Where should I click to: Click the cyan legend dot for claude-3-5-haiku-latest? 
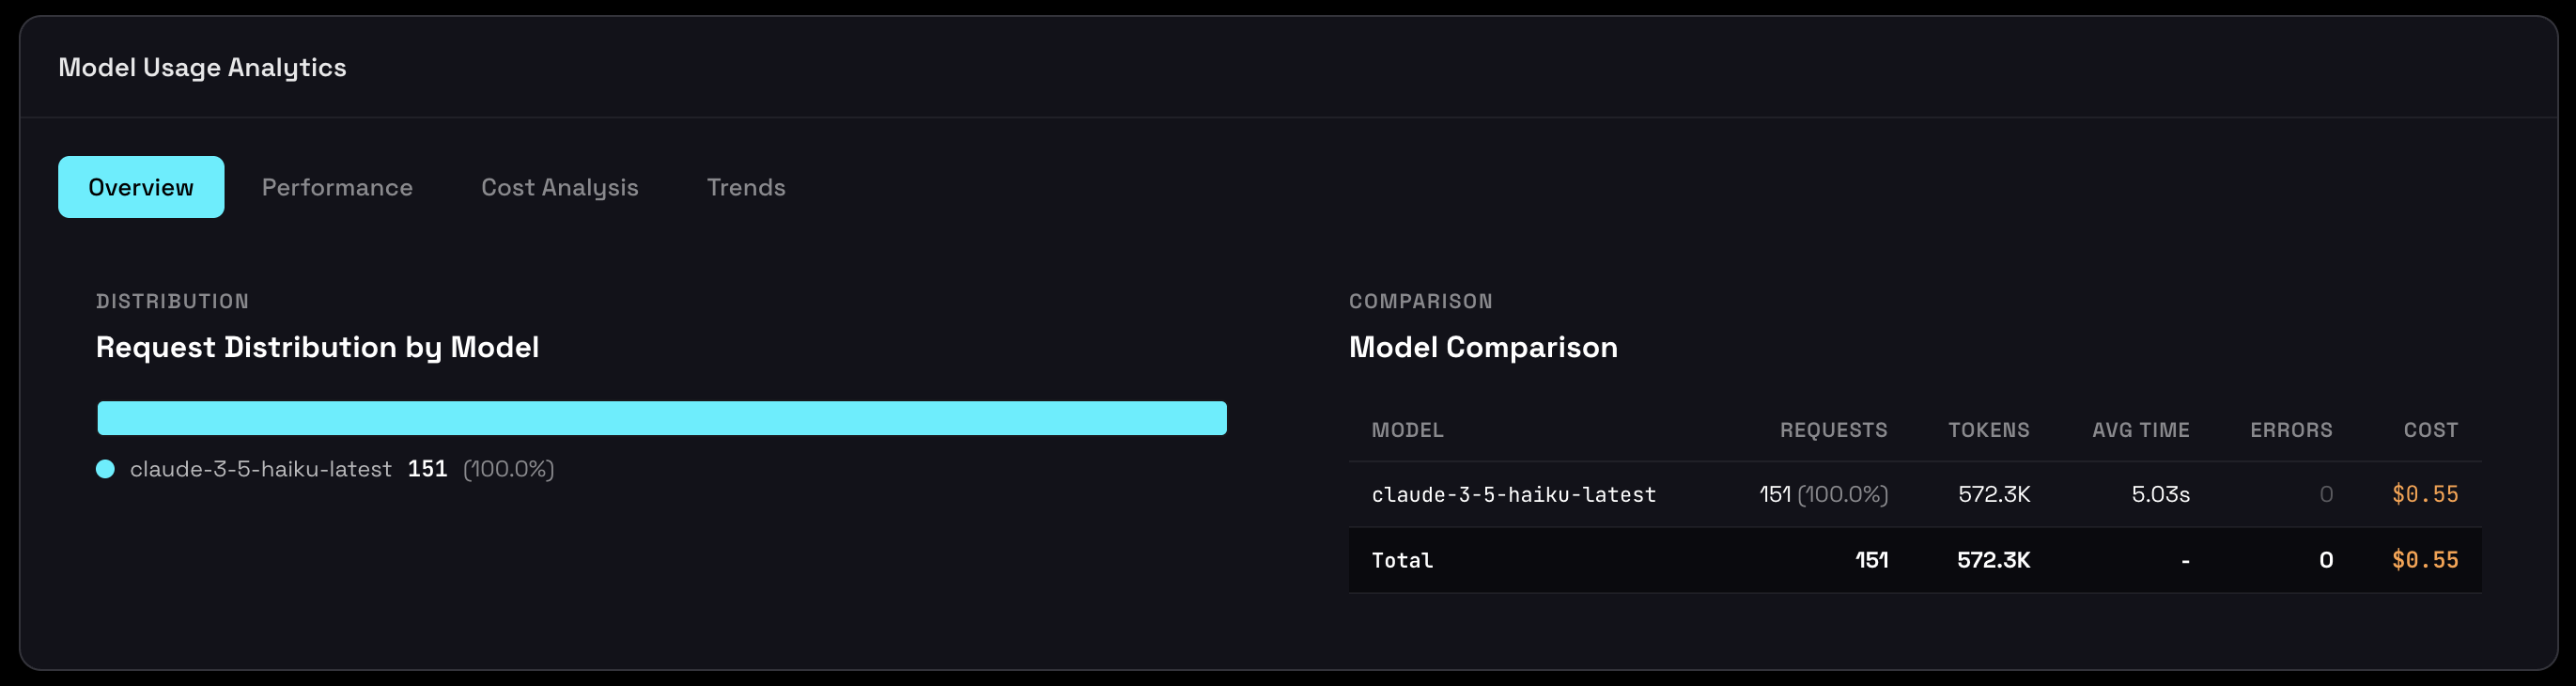(x=105, y=469)
